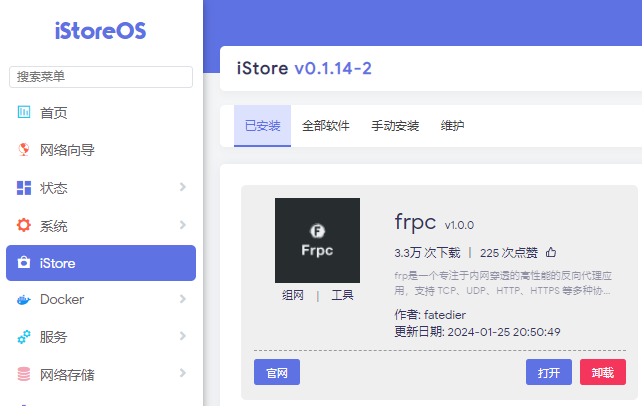Click the 更新日期 2024-01-25 text
This screenshot has height=406, width=642.
tap(477, 332)
